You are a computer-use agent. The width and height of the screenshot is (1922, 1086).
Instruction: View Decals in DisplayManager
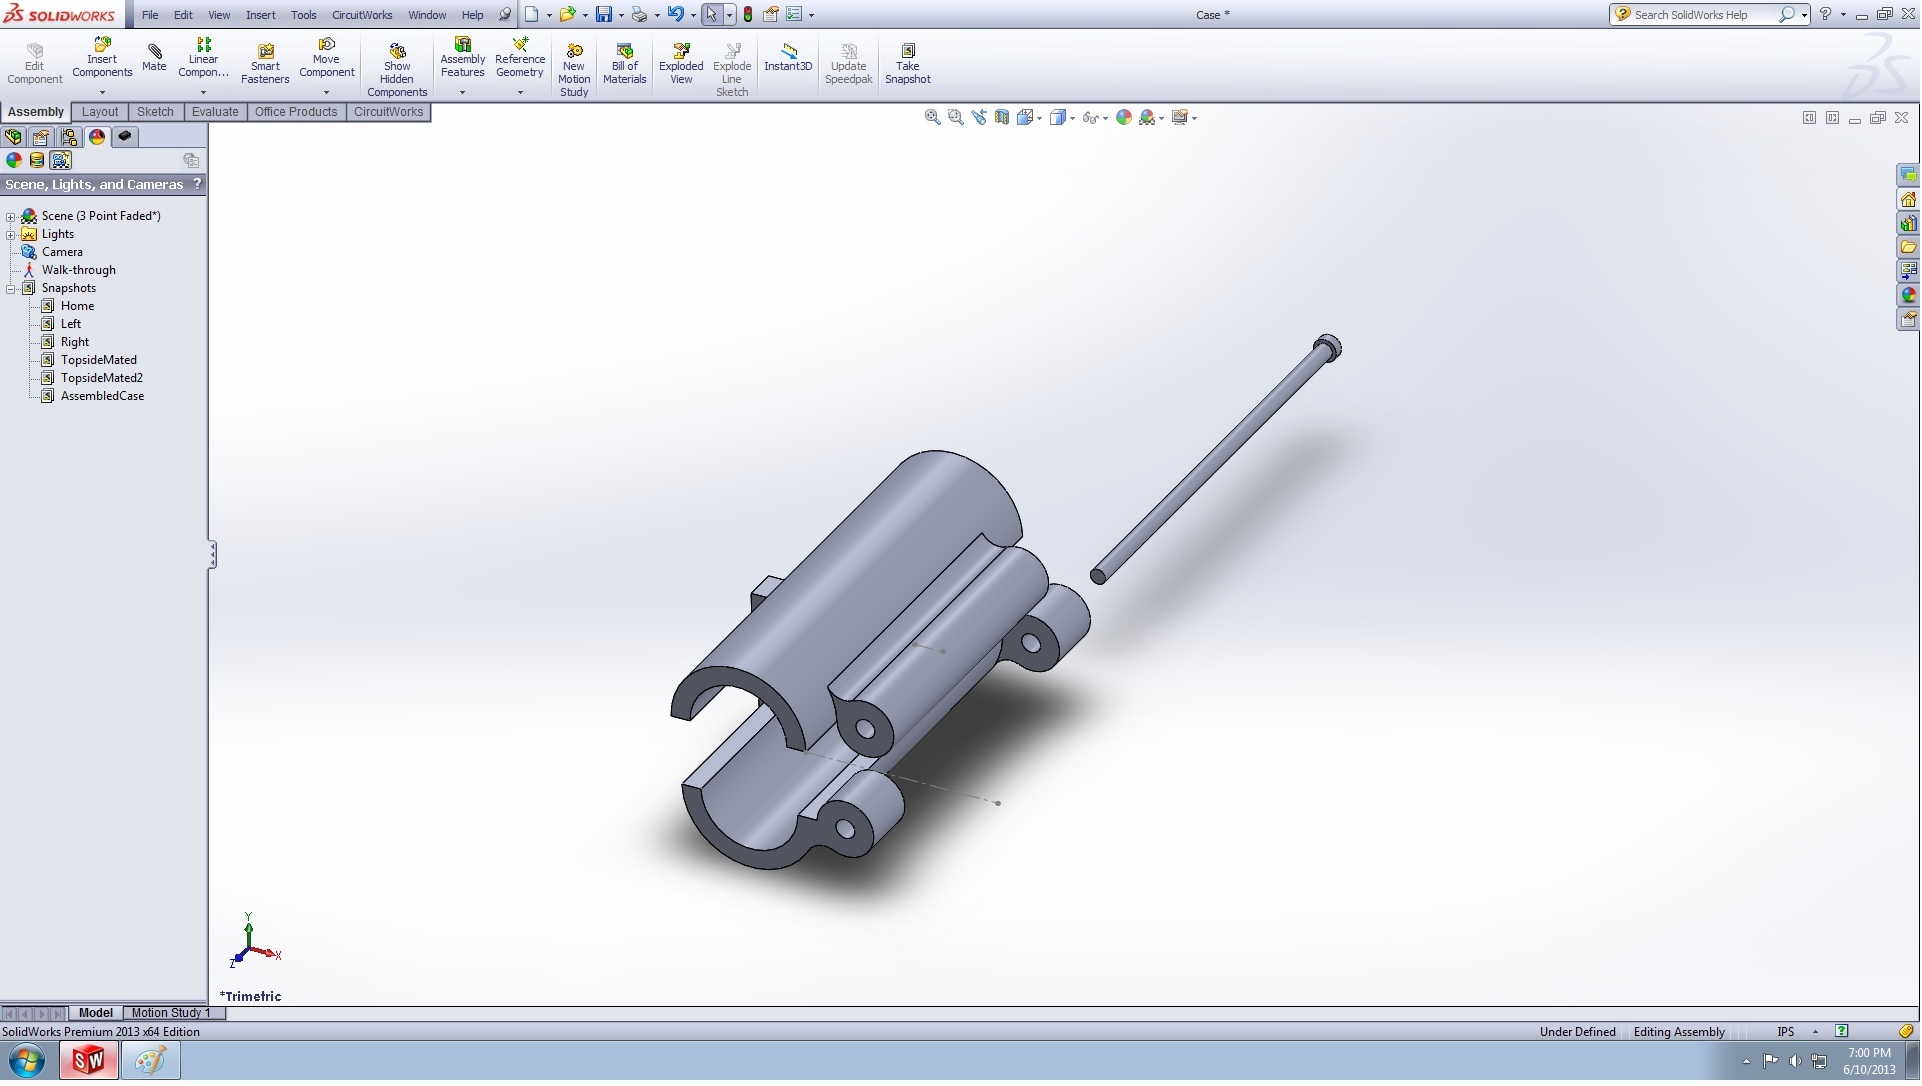(x=37, y=160)
